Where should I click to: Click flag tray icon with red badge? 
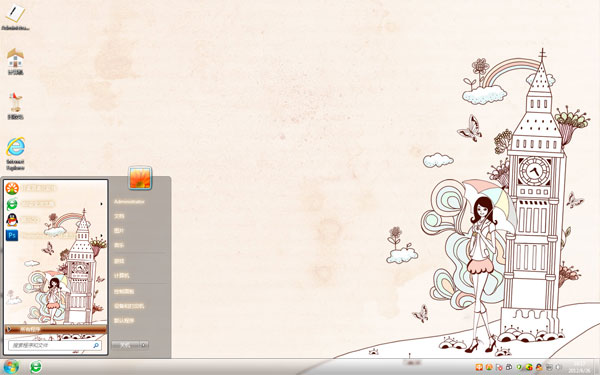(x=499, y=367)
